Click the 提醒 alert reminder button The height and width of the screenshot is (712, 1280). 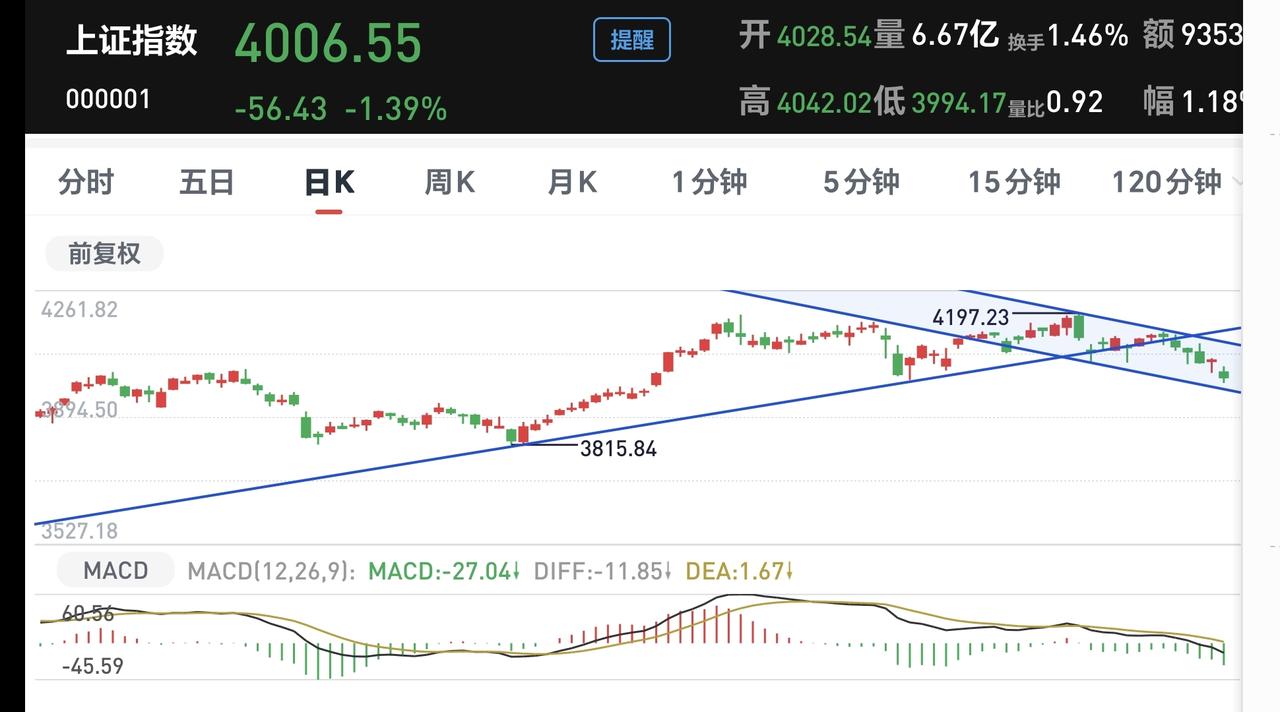tap(631, 41)
